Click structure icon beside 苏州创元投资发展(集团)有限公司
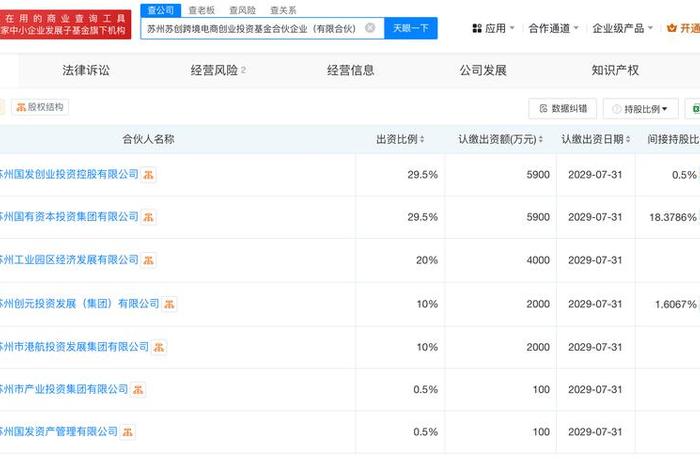 point(169,304)
